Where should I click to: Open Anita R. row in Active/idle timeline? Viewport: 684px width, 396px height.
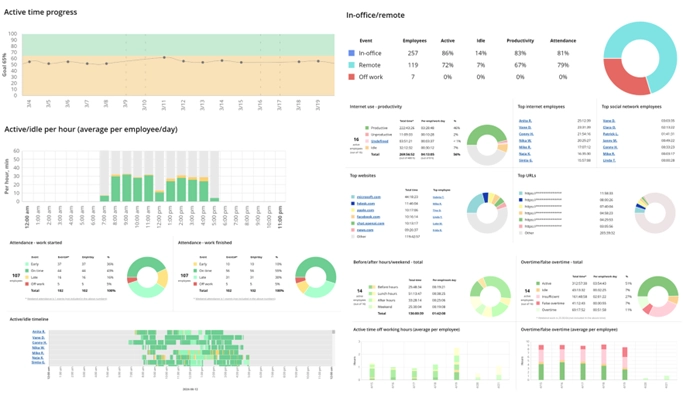tap(38, 332)
